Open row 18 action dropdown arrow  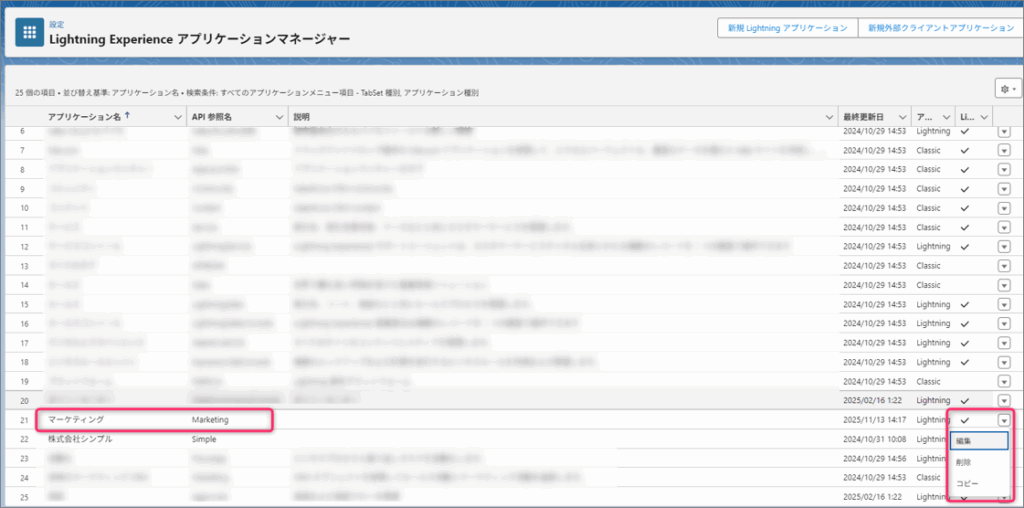1004,362
